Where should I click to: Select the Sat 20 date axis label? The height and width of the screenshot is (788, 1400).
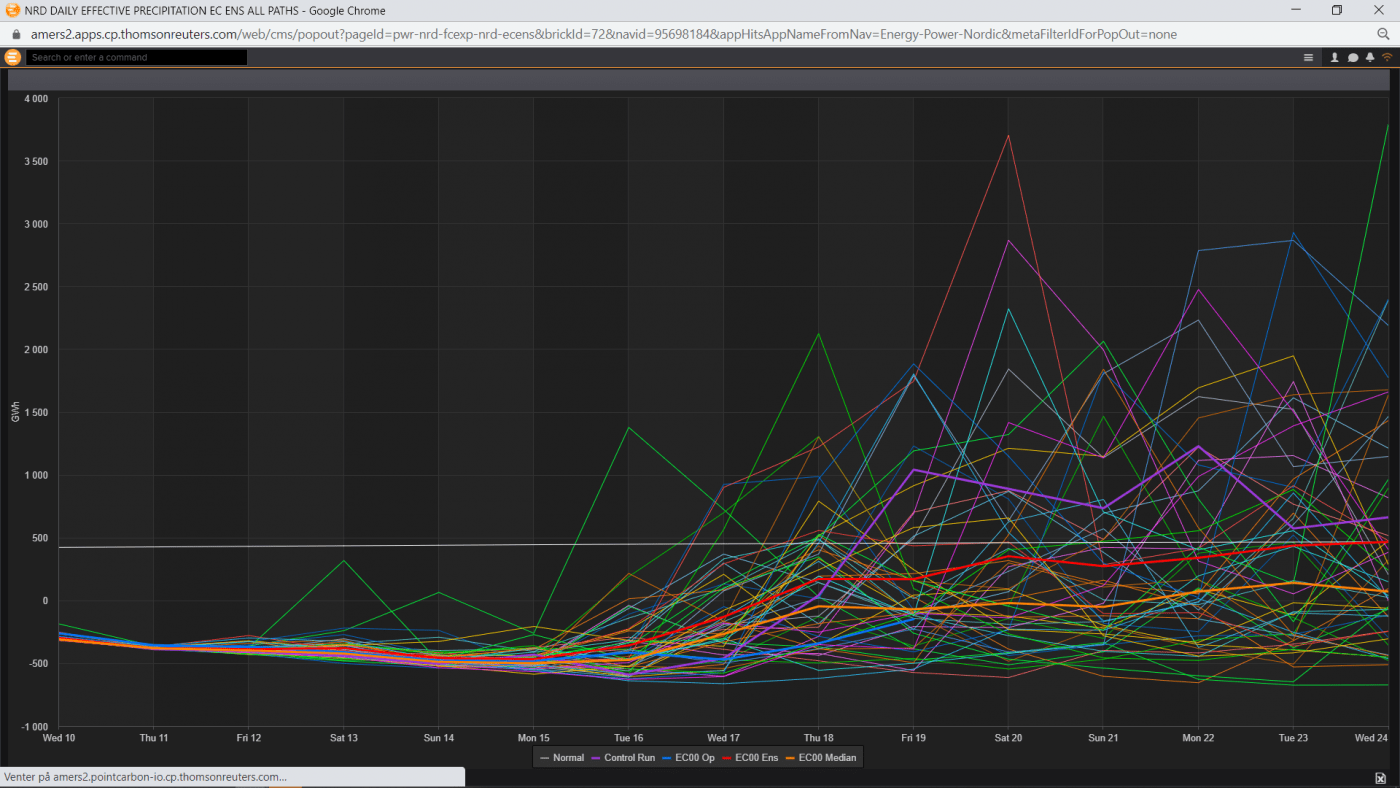point(1008,737)
